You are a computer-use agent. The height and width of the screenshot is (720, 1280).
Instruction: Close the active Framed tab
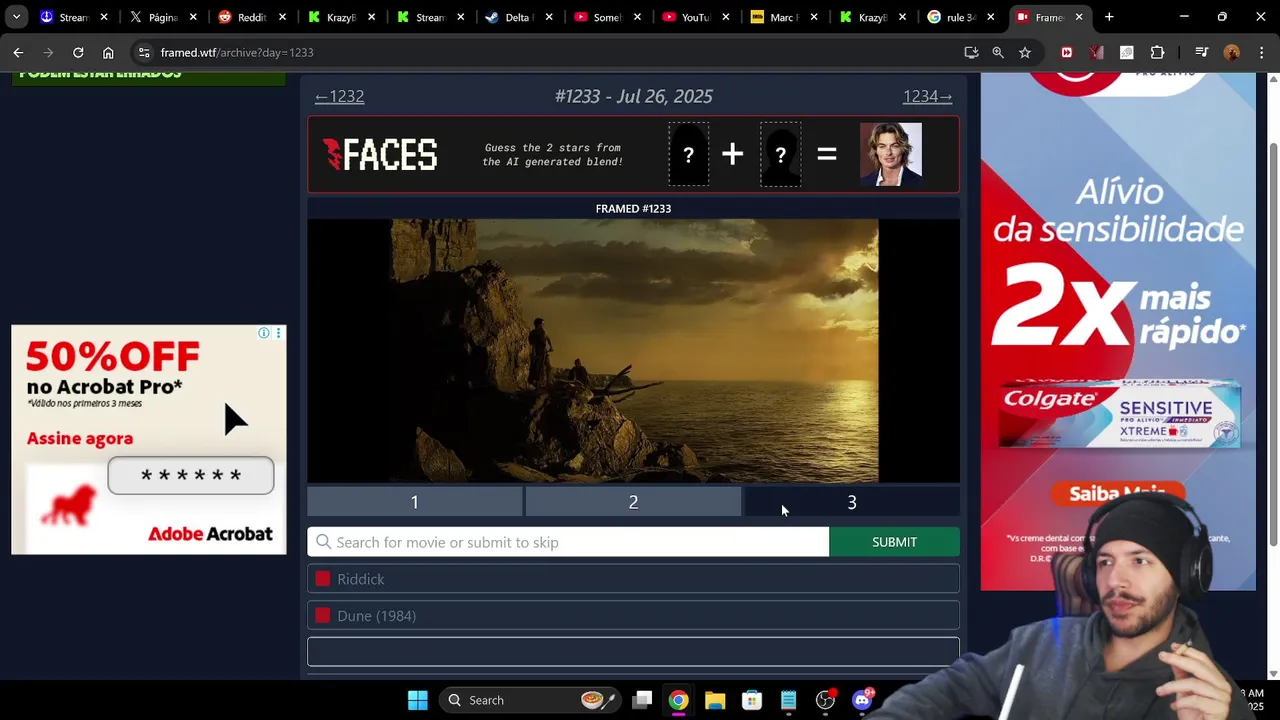1079,17
